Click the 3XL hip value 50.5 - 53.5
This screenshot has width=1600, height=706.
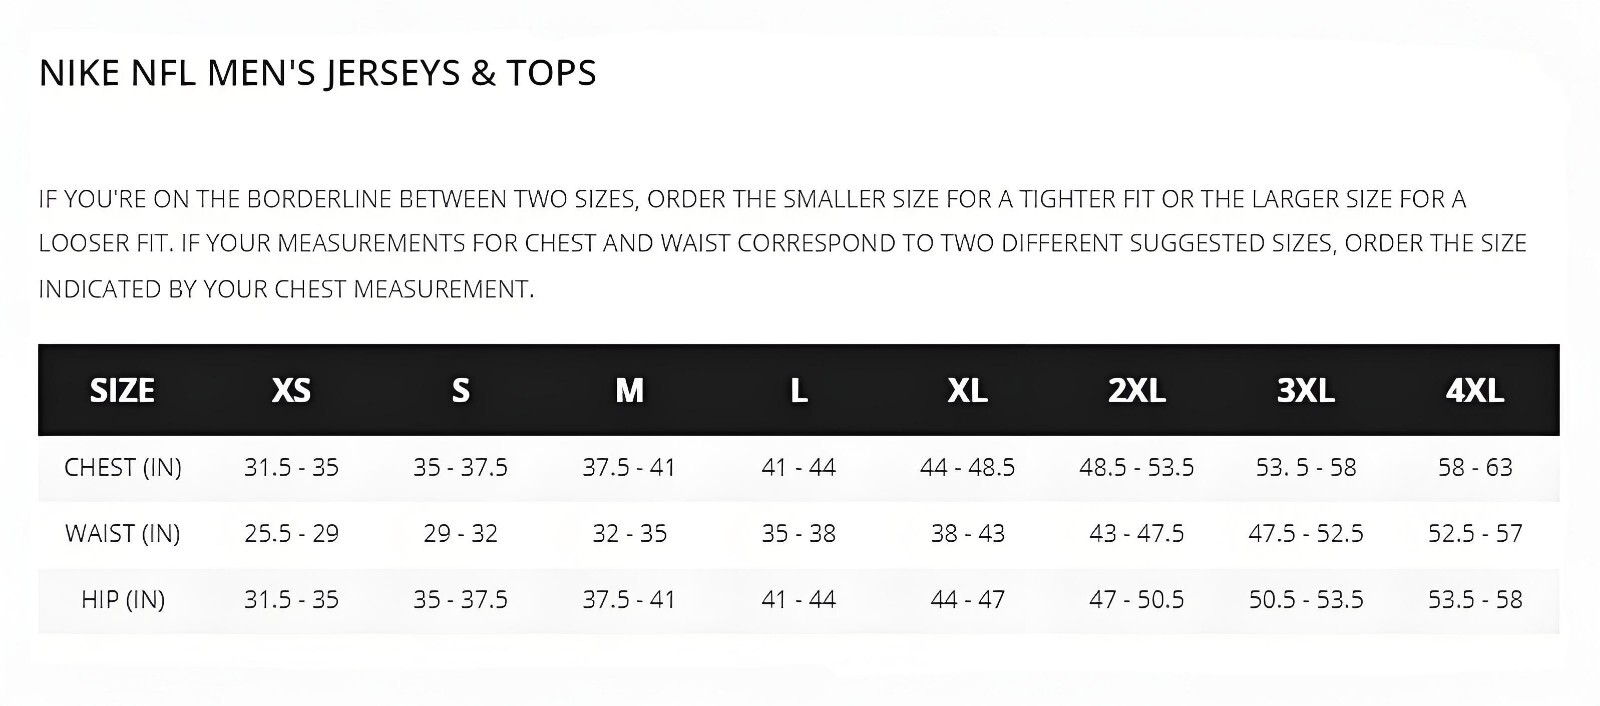click(1306, 599)
